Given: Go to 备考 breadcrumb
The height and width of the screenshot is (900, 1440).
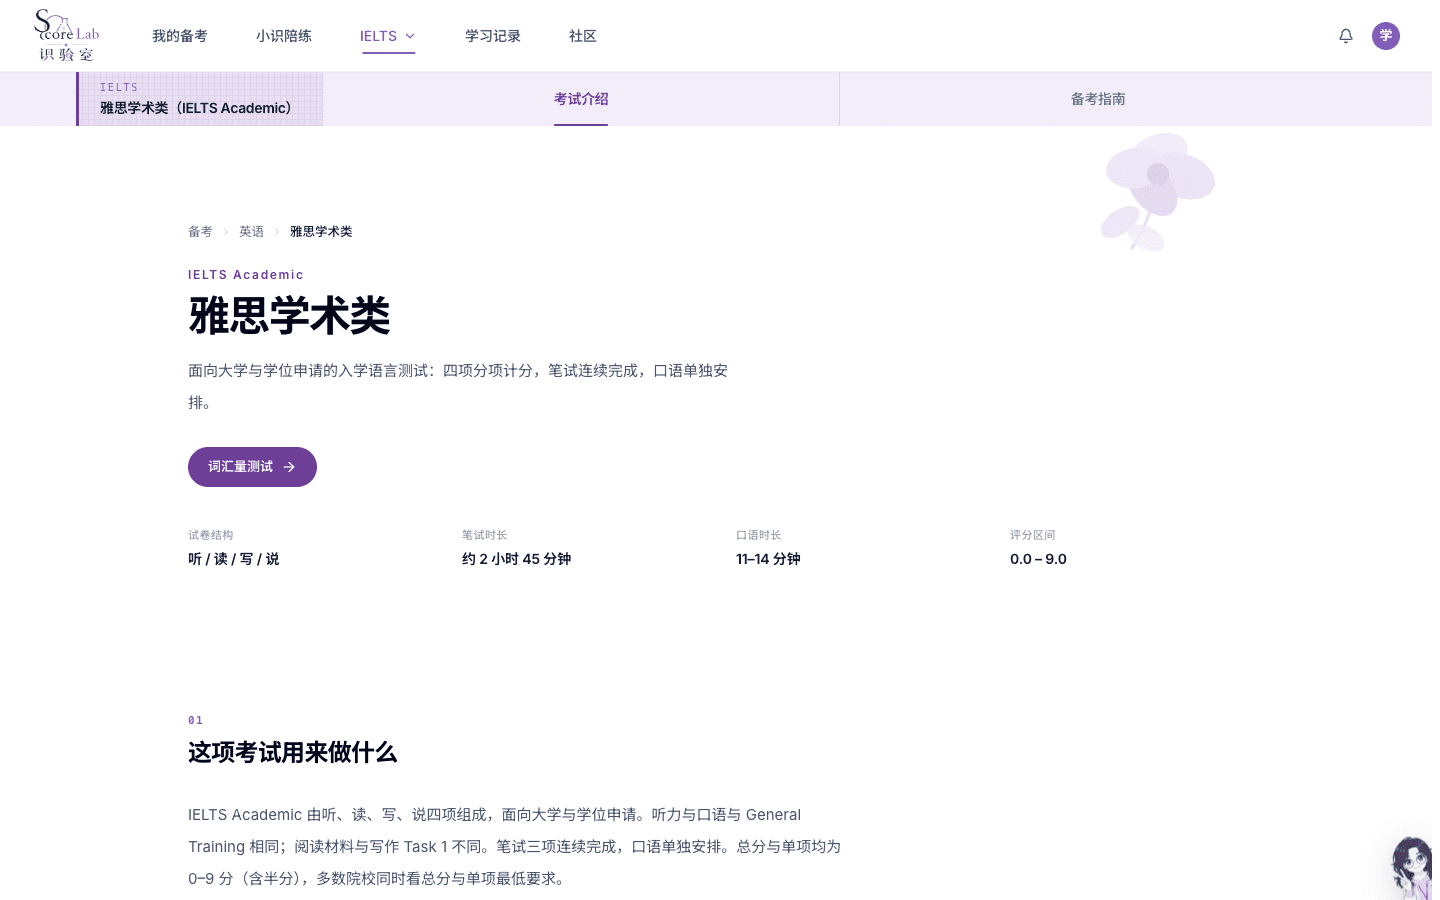Looking at the screenshot, I should pos(200,232).
